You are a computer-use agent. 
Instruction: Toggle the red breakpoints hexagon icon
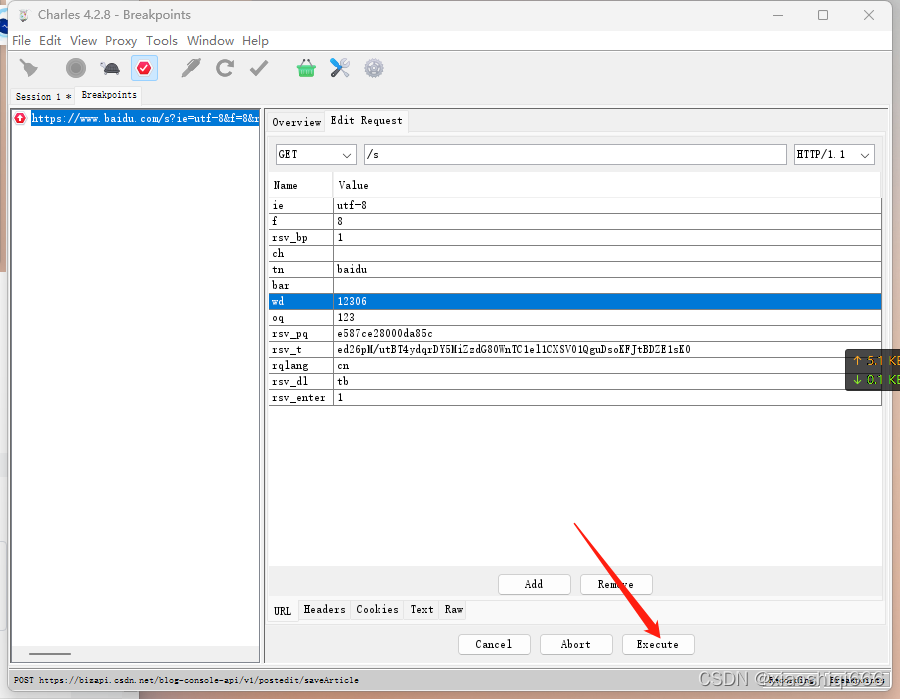pyautogui.click(x=144, y=68)
